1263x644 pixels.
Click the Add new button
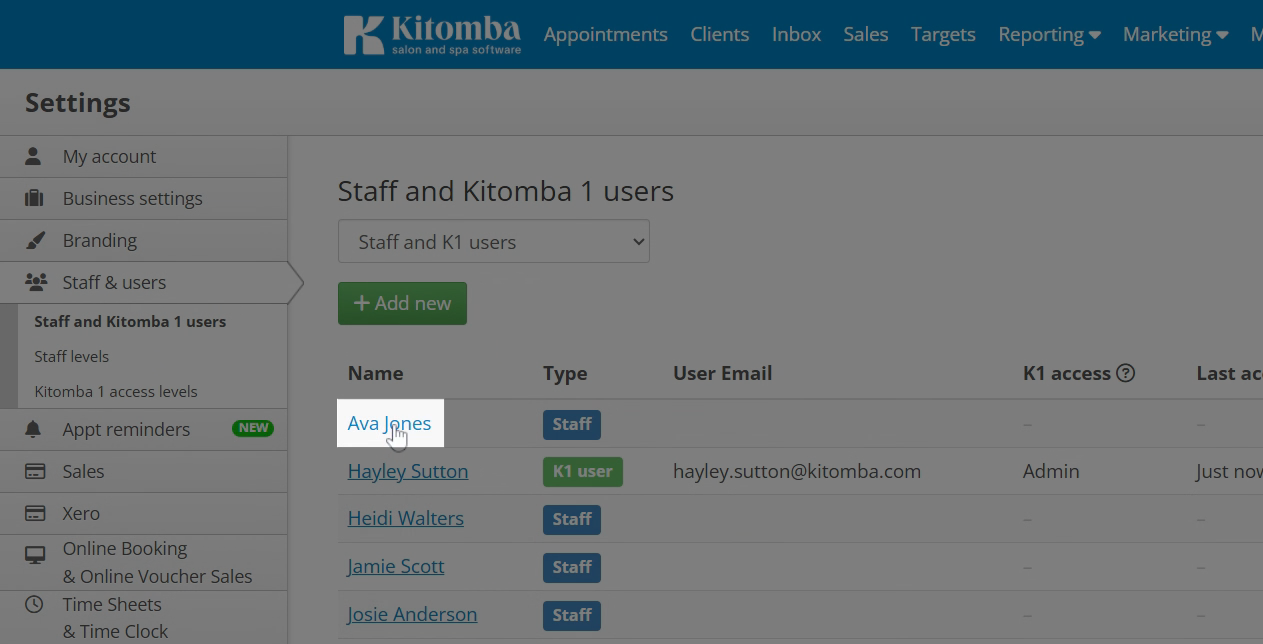tap(402, 303)
